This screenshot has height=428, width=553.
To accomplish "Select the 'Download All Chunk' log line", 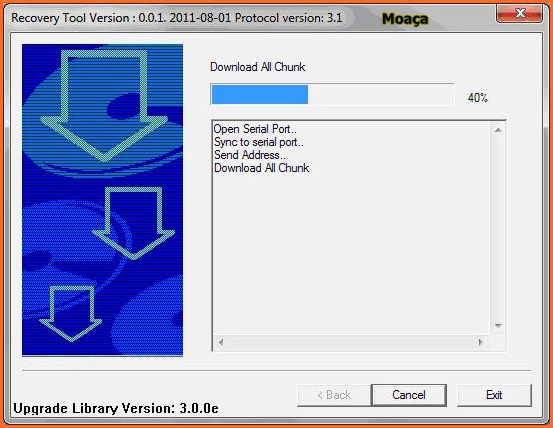I will coord(261,168).
